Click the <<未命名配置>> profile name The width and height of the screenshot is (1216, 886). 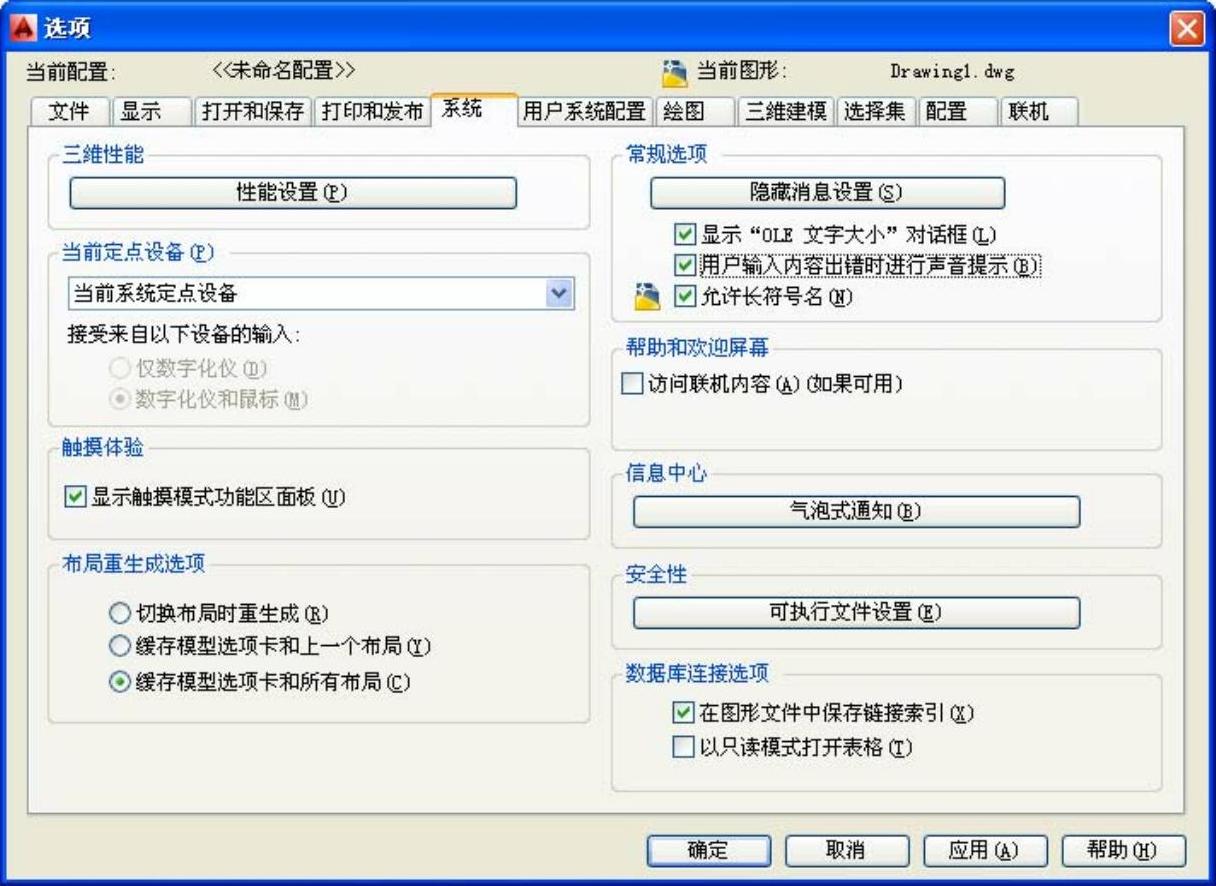(283, 71)
